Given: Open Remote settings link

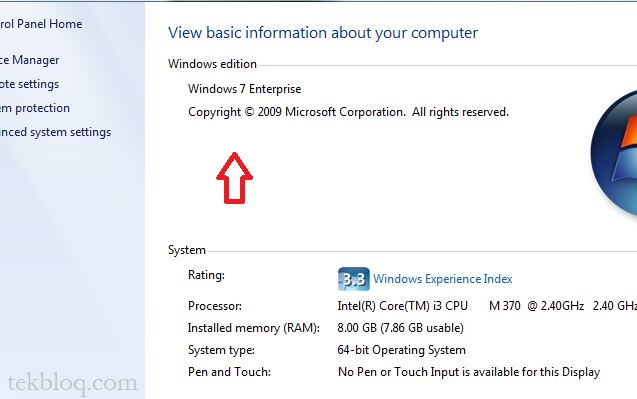Looking at the screenshot, I should click(30, 84).
